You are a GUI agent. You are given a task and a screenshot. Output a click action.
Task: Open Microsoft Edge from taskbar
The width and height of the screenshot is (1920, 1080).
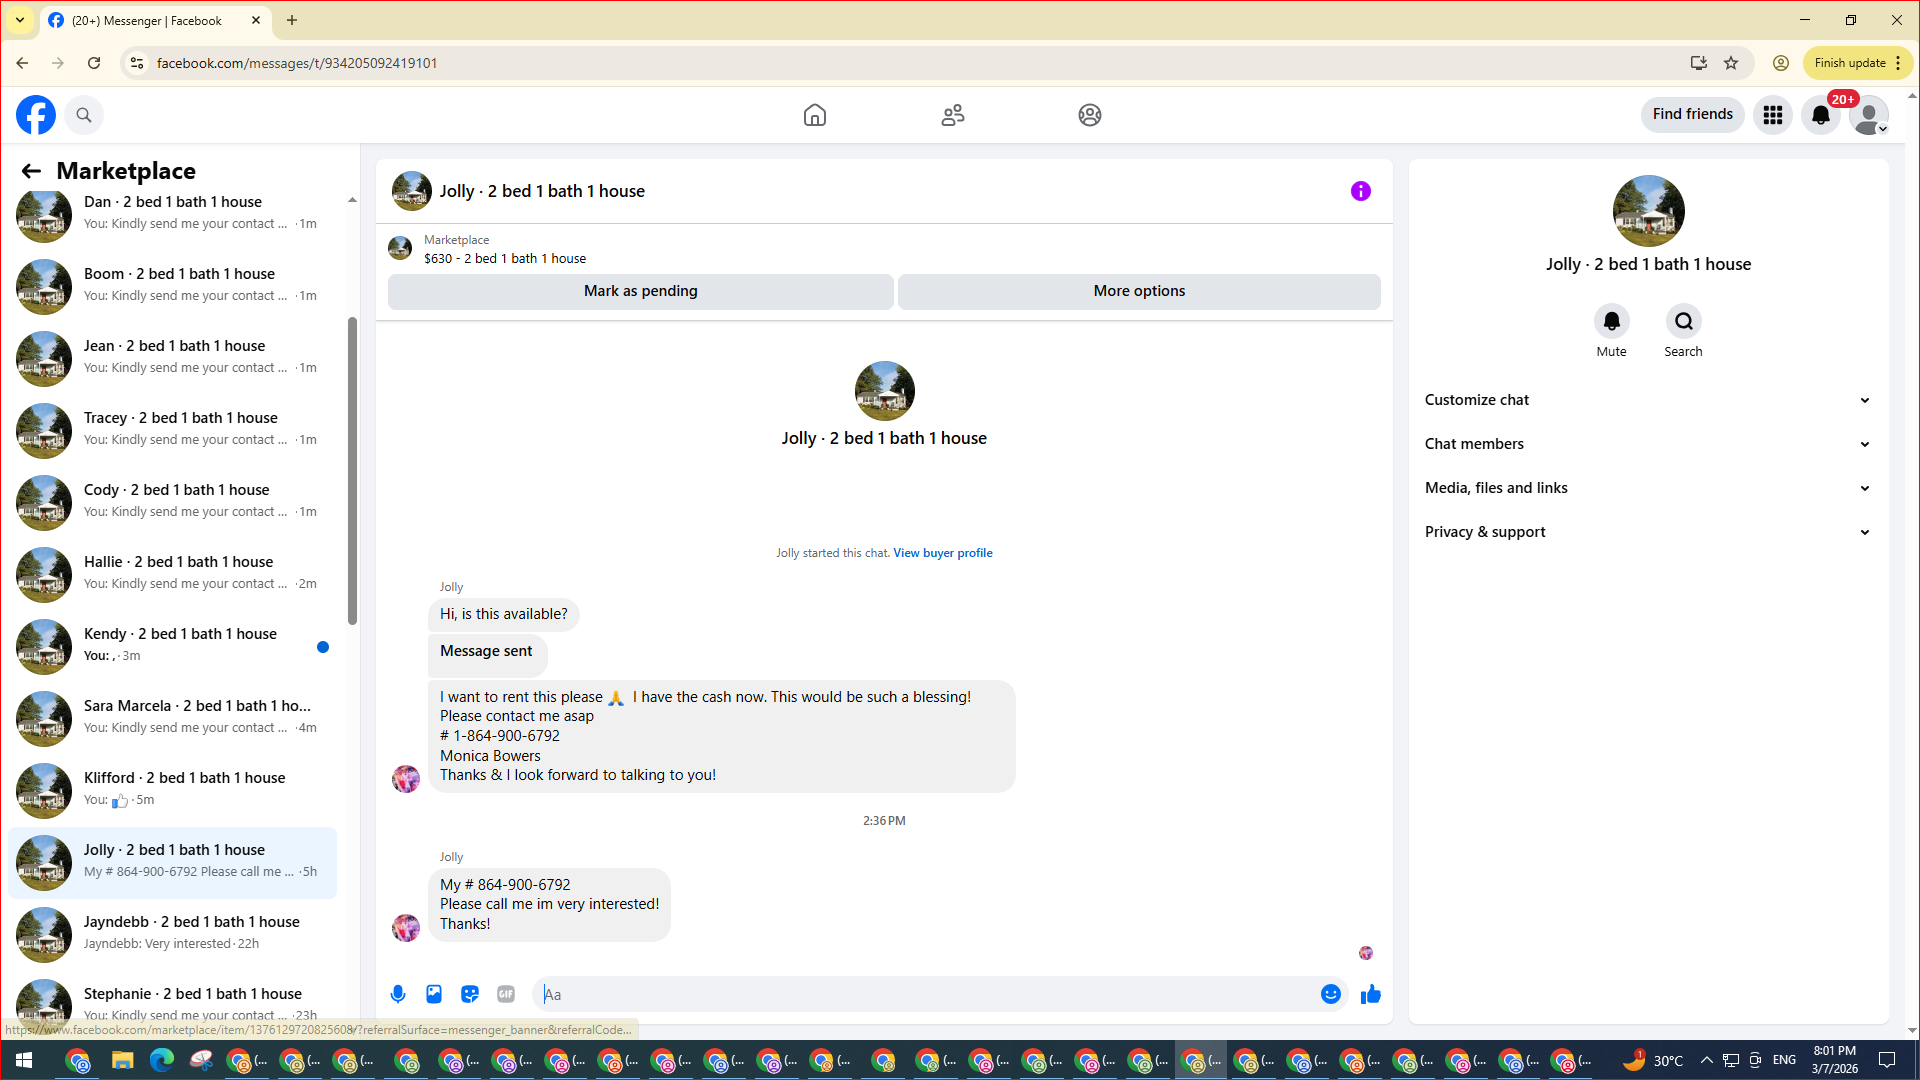coord(162,1060)
